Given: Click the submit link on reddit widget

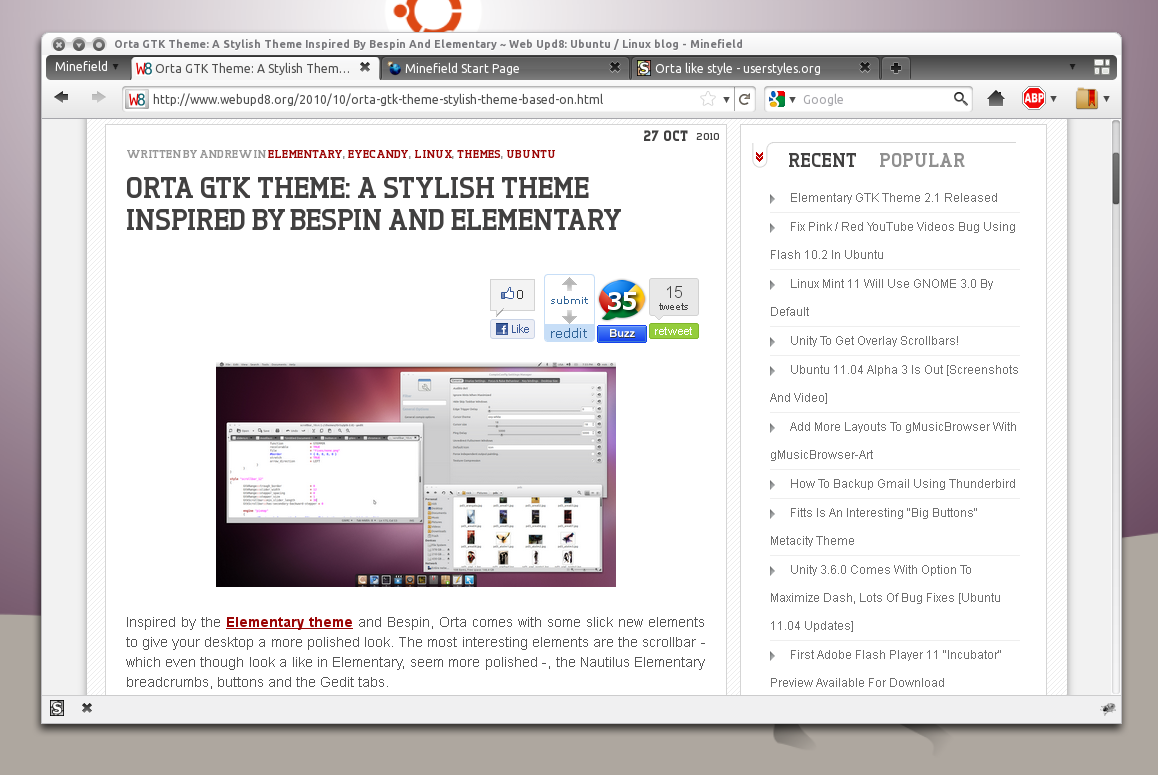Looking at the screenshot, I should click(x=569, y=300).
